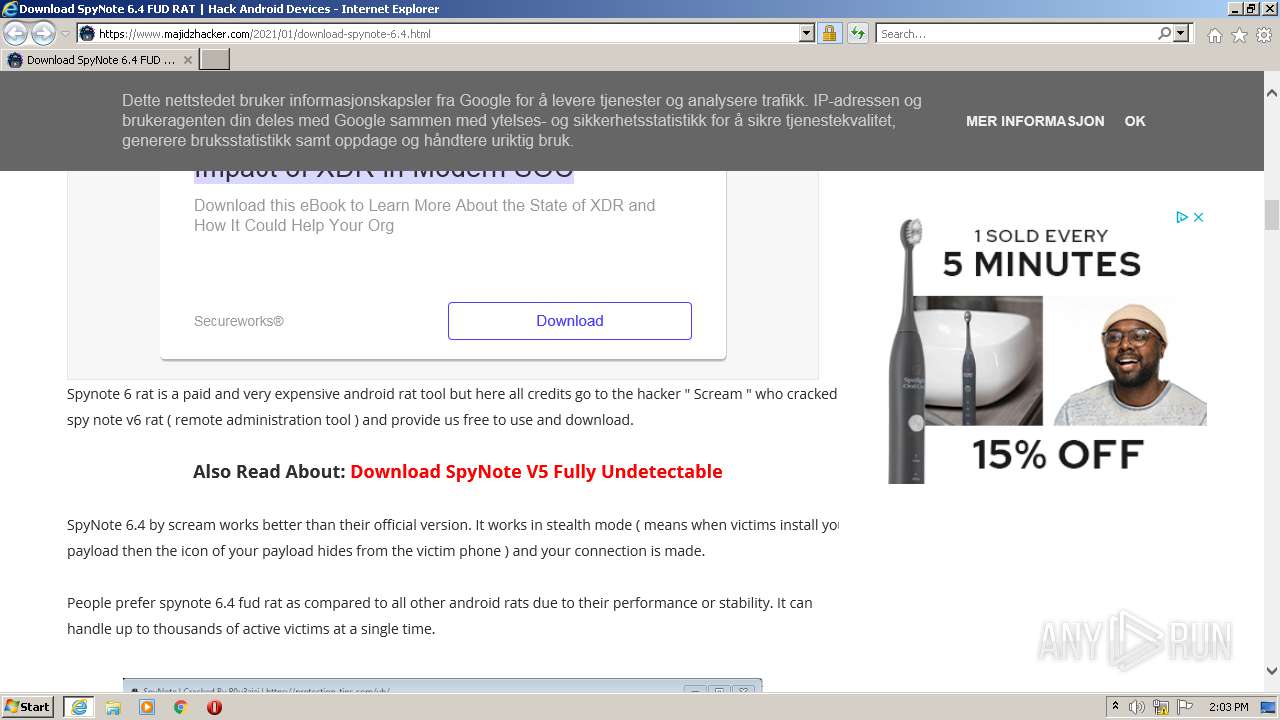Screen dimensions: 1280x720
Task: Open the Tools gear icon
Action: tap(1264, 35)
